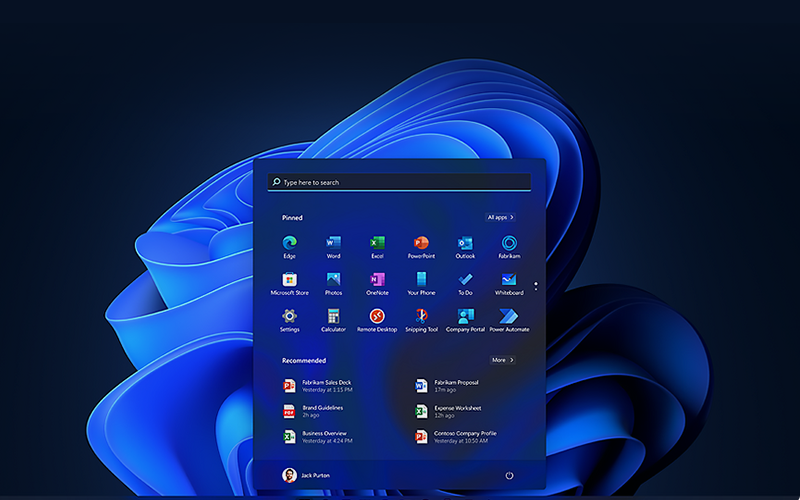Open the Your Phone app
Viewport: 800px width, 500px height.
[421, 280]
